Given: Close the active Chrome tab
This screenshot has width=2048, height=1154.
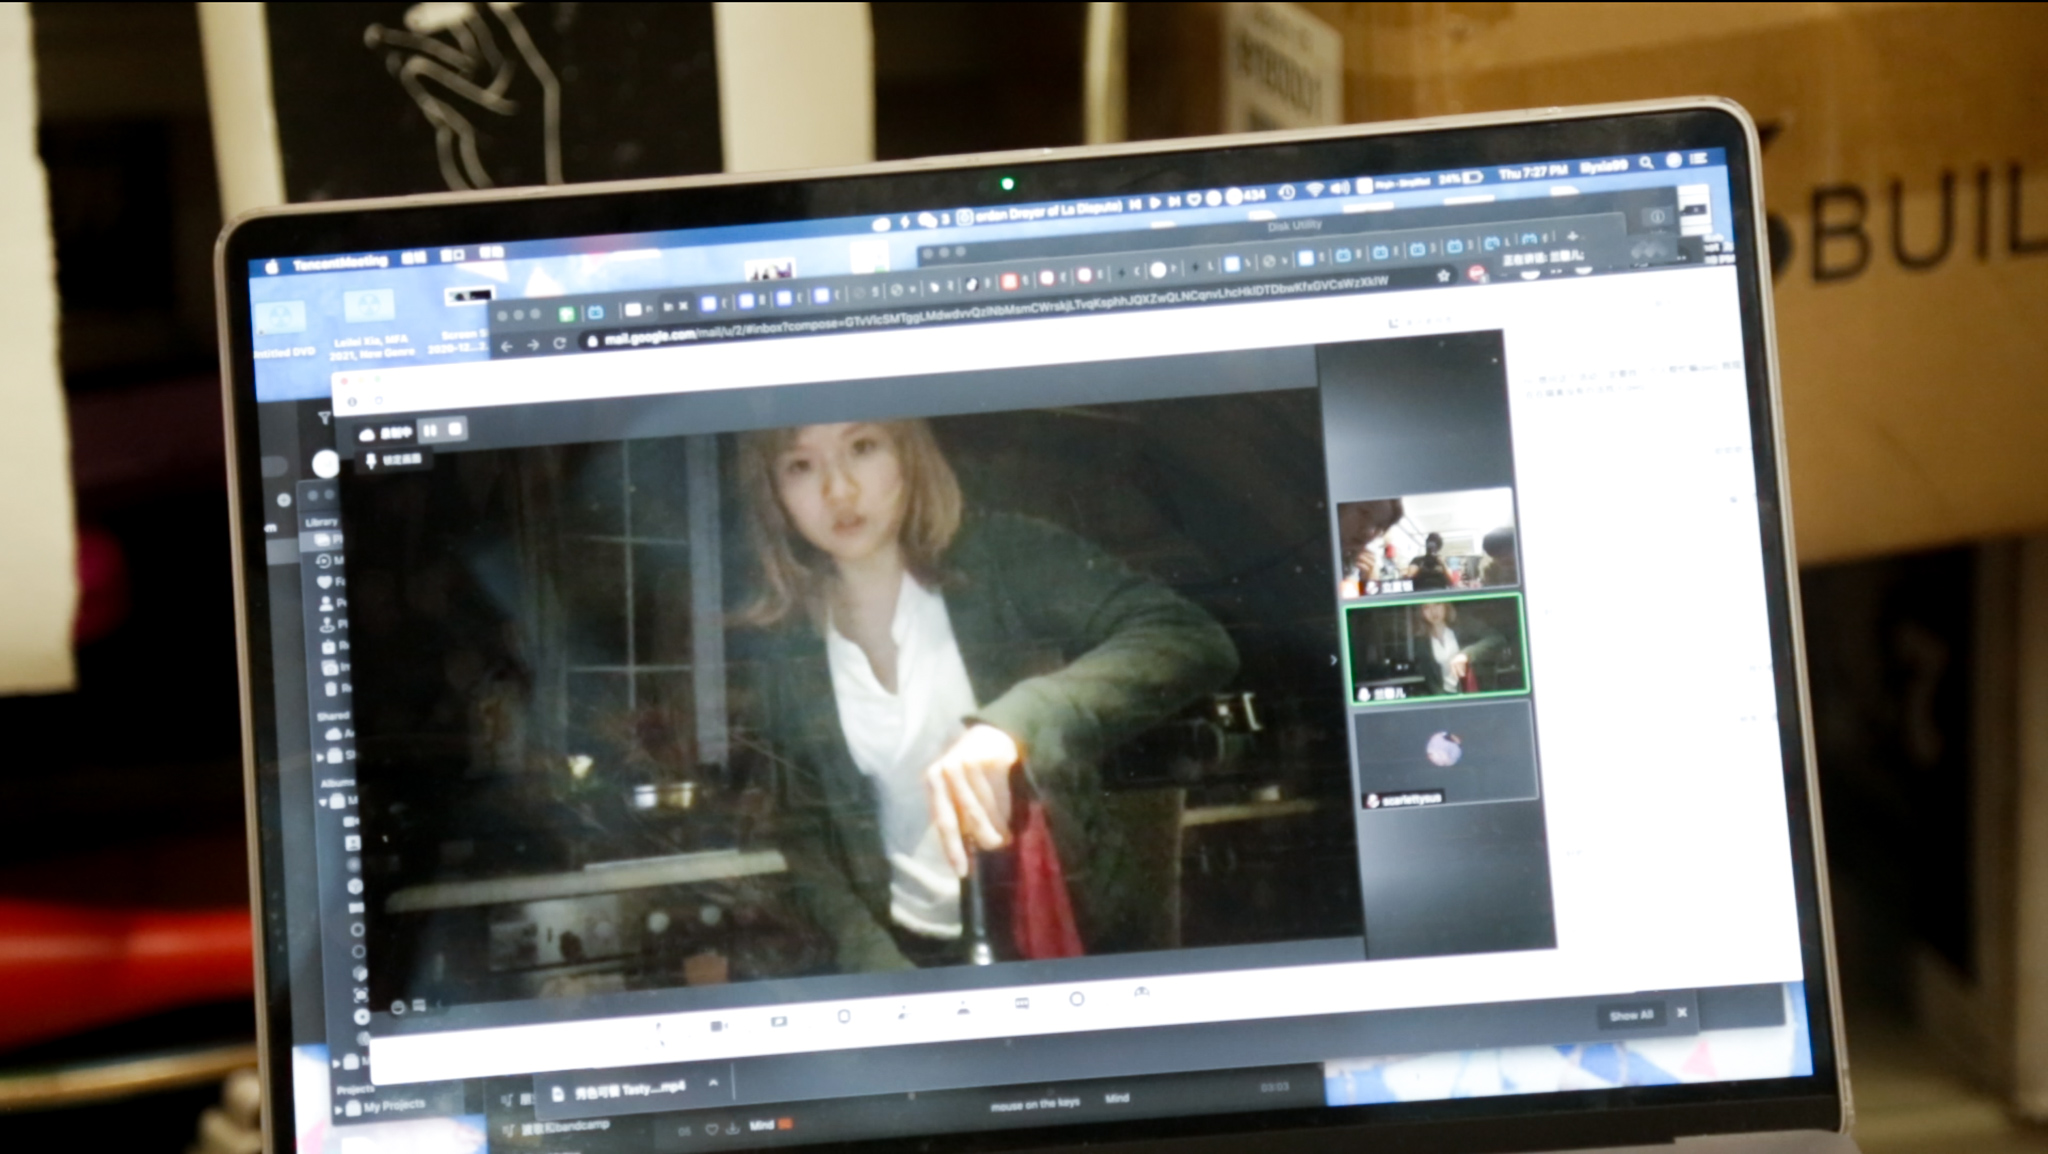Looking at the screenshot, I should click(684, 306).
